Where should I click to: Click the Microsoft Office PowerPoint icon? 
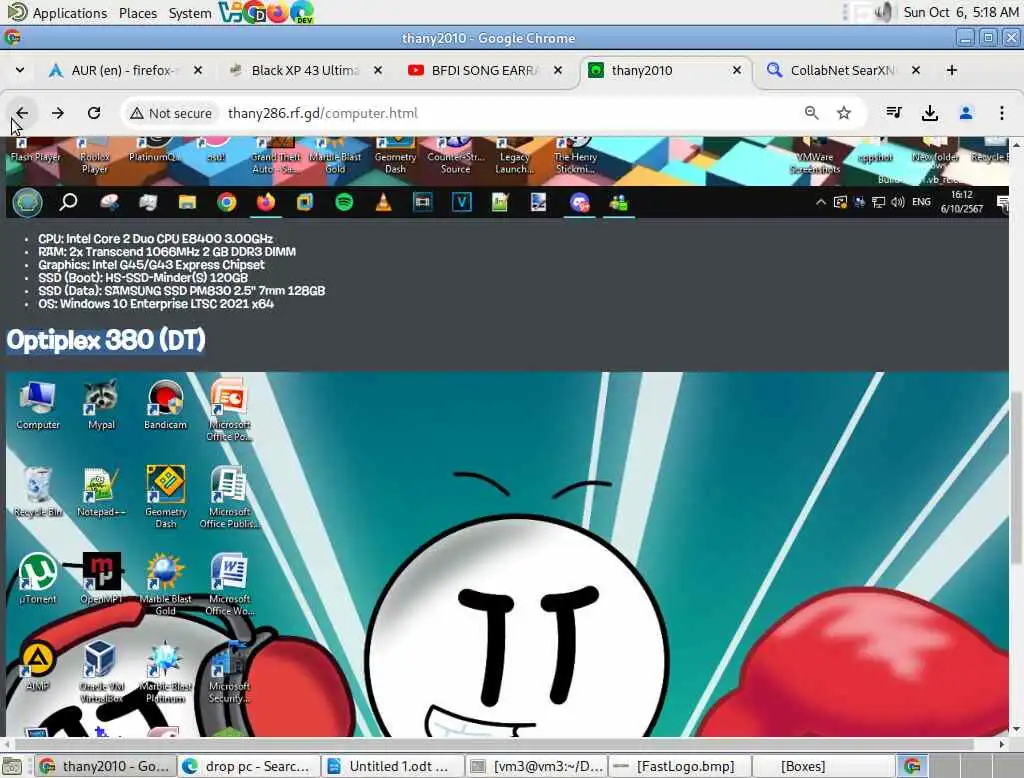tap(229, 410)
